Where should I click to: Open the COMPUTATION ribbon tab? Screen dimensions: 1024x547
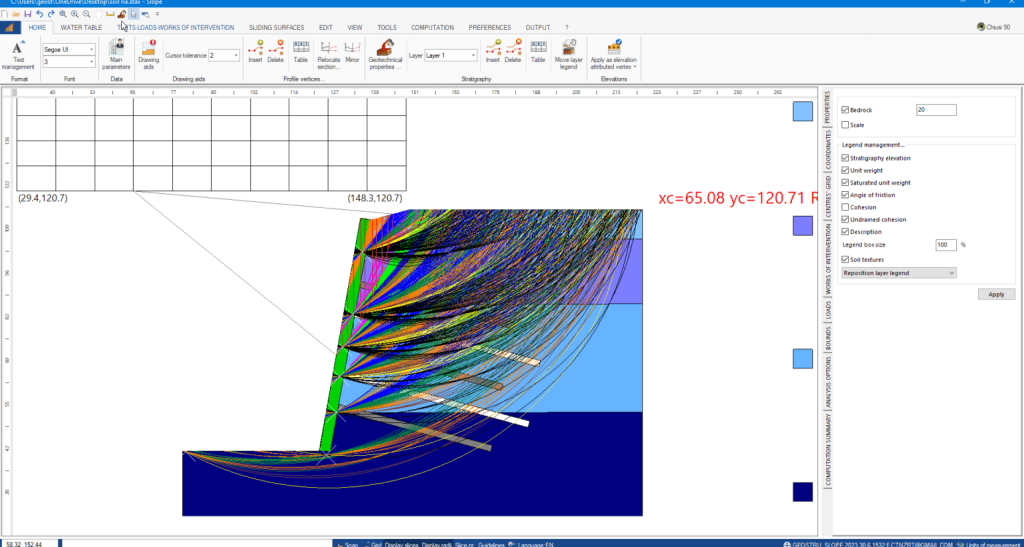pyautogui.click(x=432, y=28)
